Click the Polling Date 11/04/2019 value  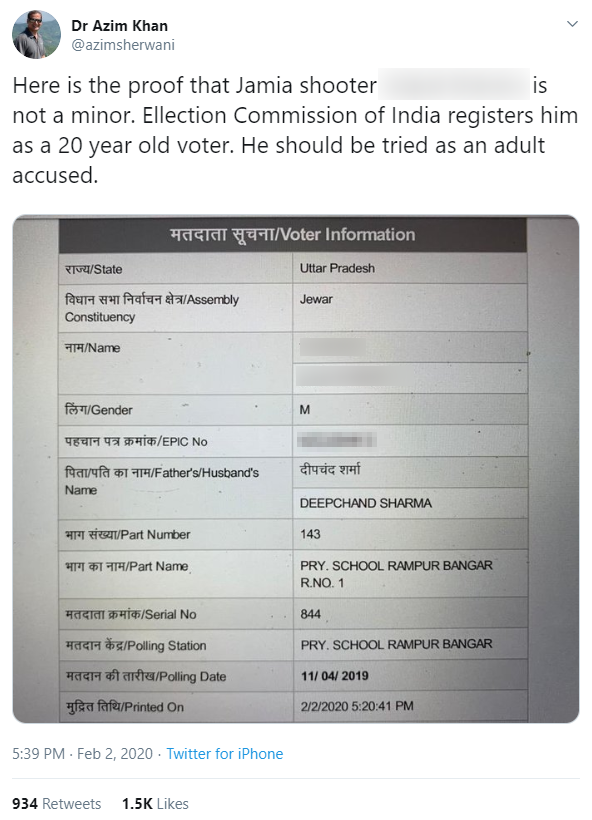point(335,676)
